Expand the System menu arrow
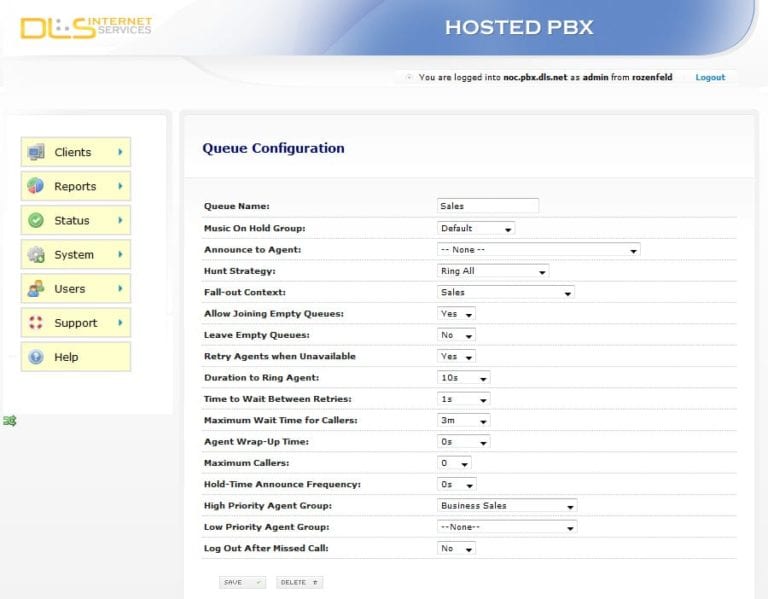Image resolution: width=768 pixels, height=599 pixels. (120, 254)
